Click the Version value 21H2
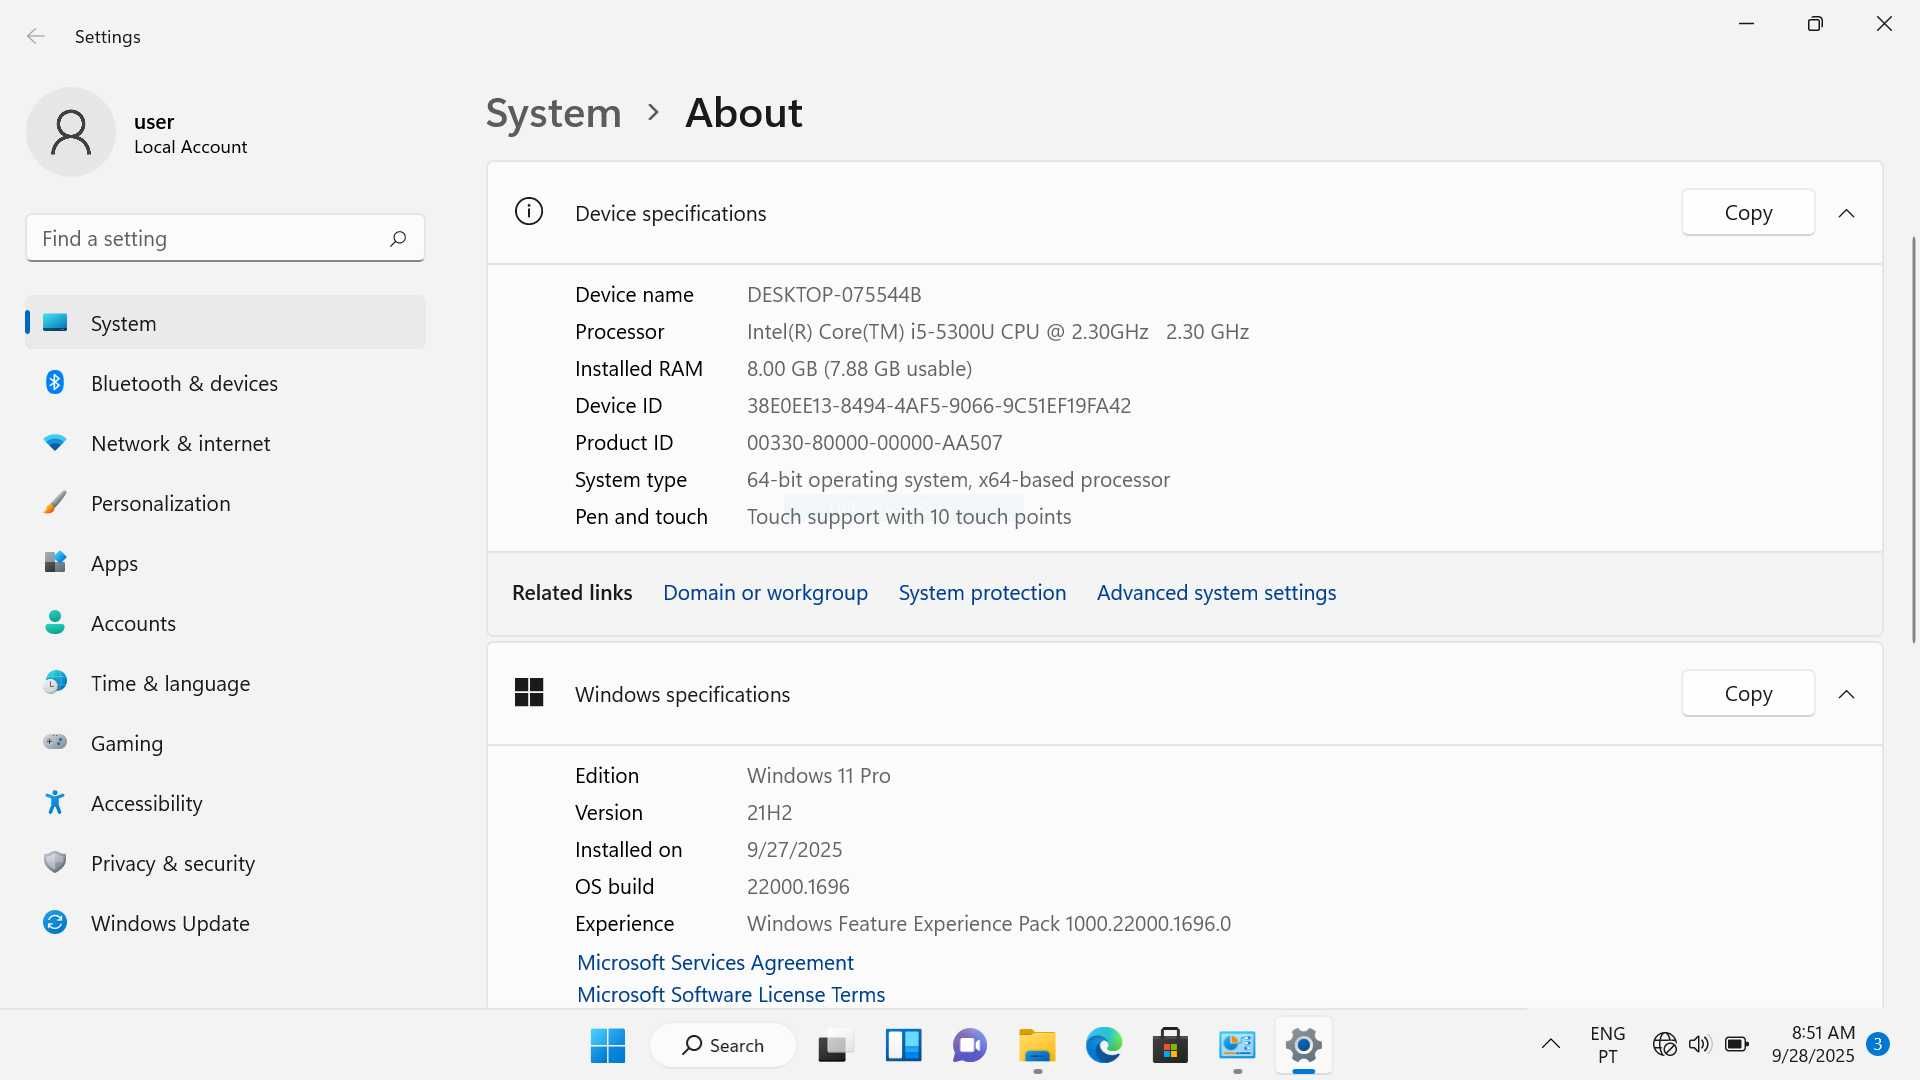1920x1080 pixels. click(x=769, y=813)
